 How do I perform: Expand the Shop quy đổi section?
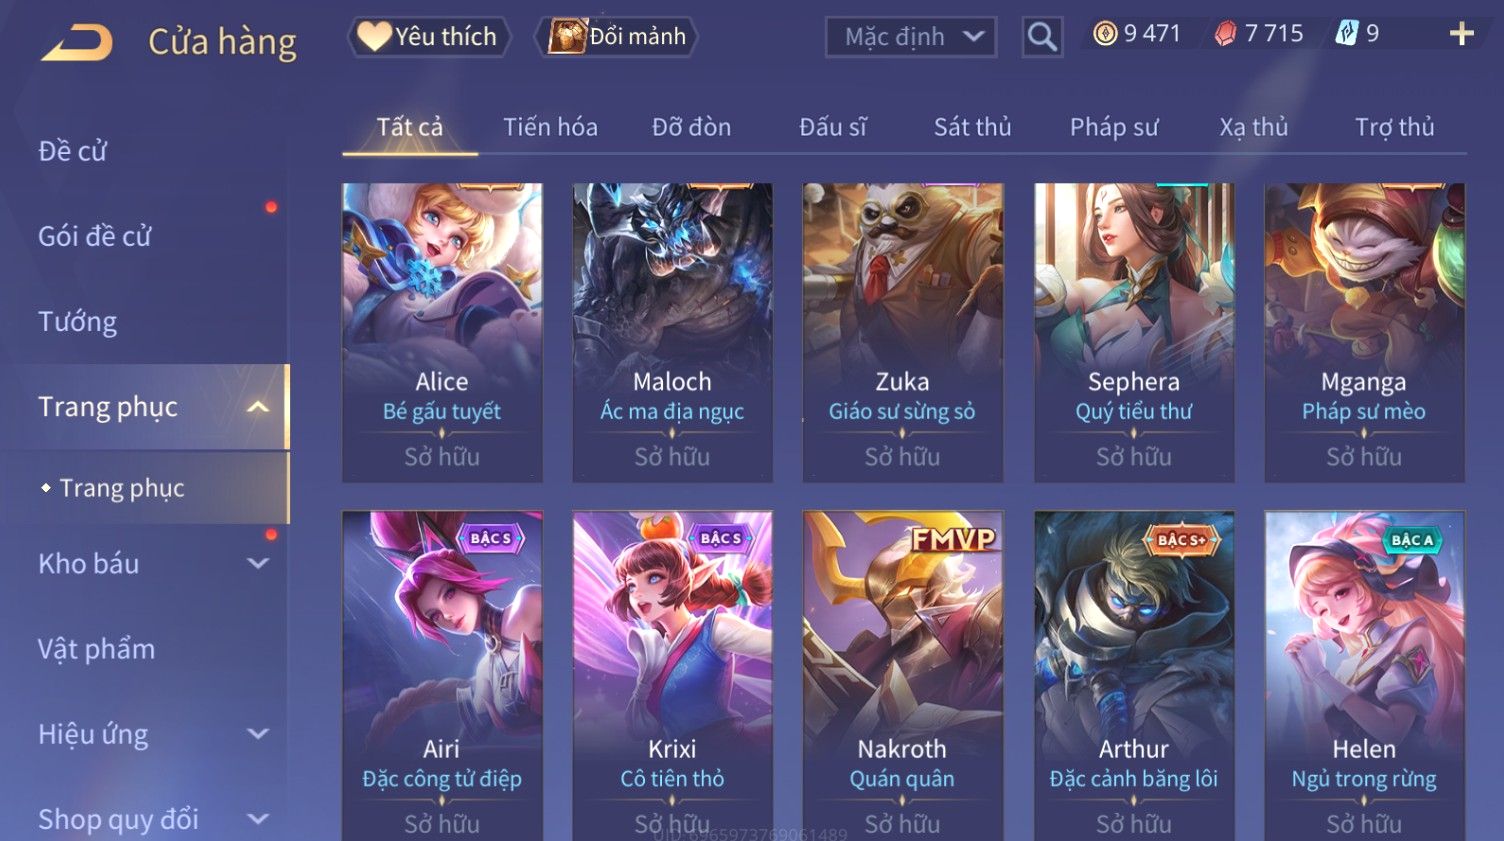click(x=258, y=819)
